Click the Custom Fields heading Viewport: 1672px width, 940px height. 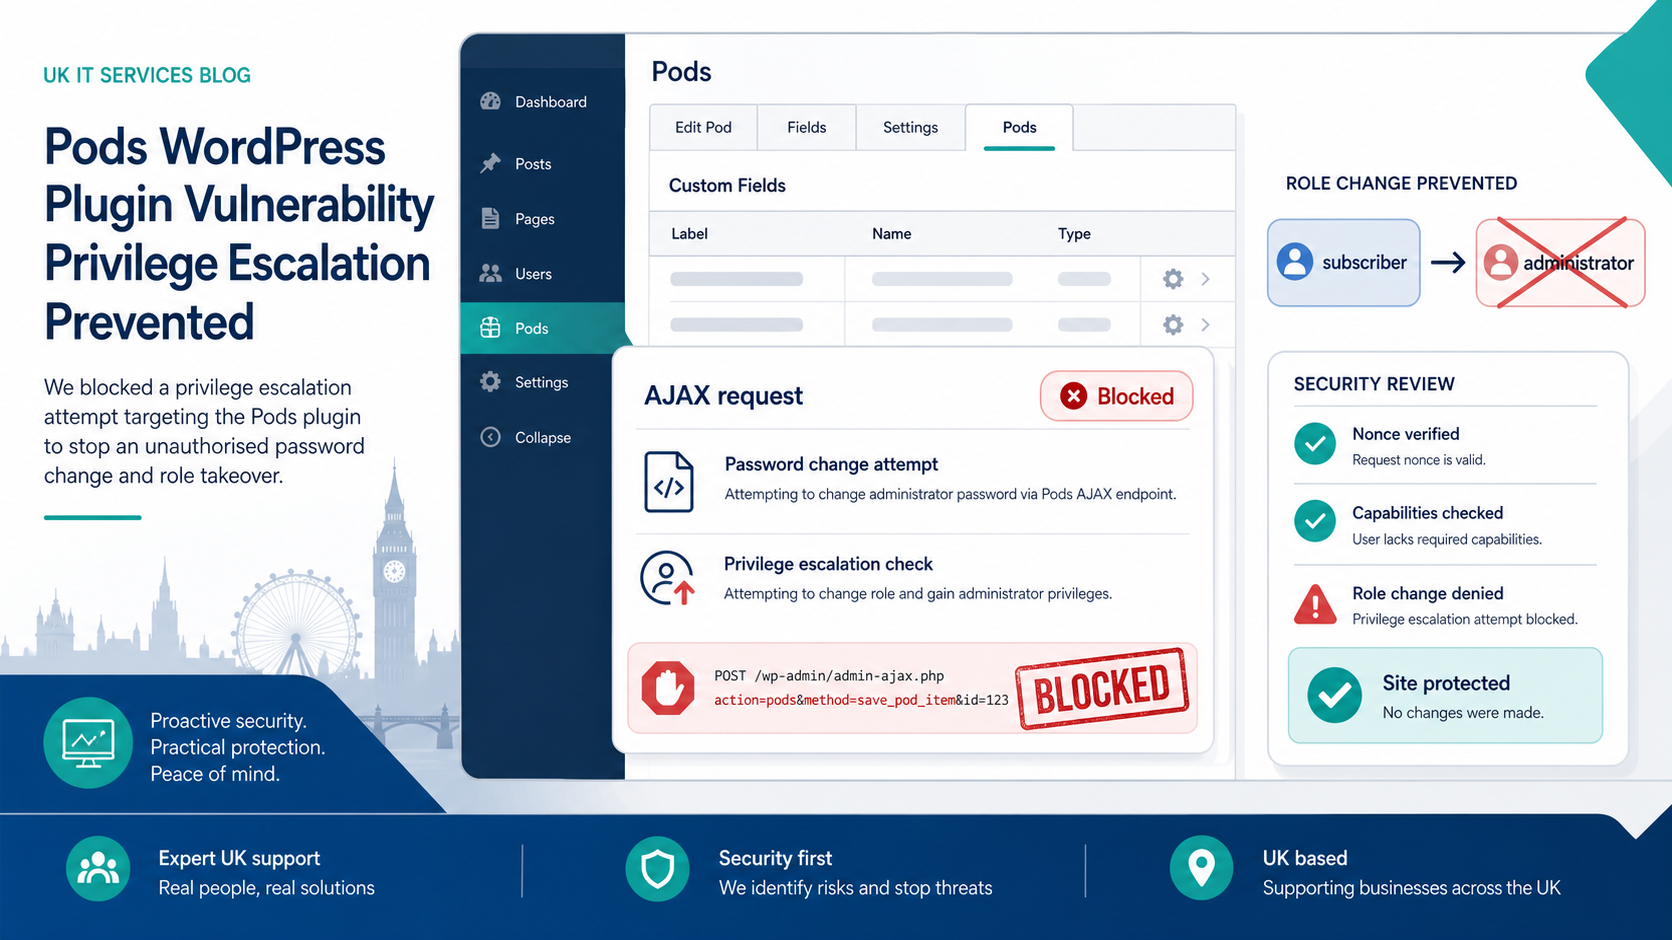[x=727, y=185]
